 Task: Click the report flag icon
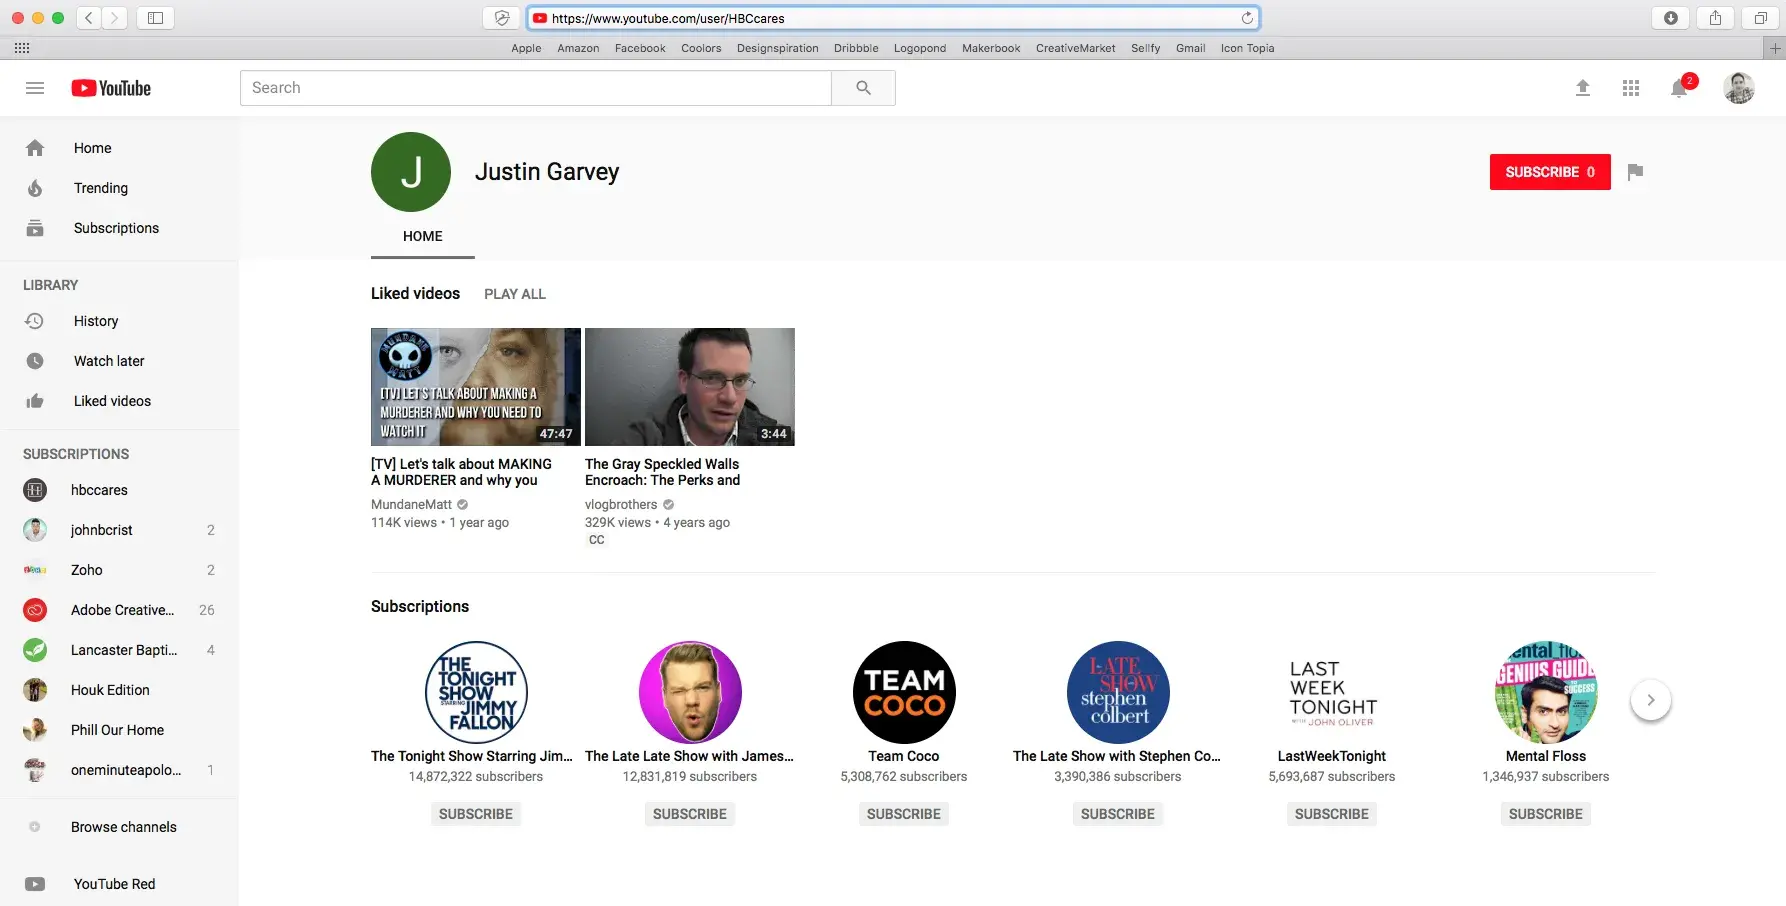[x=1635, y=172]
